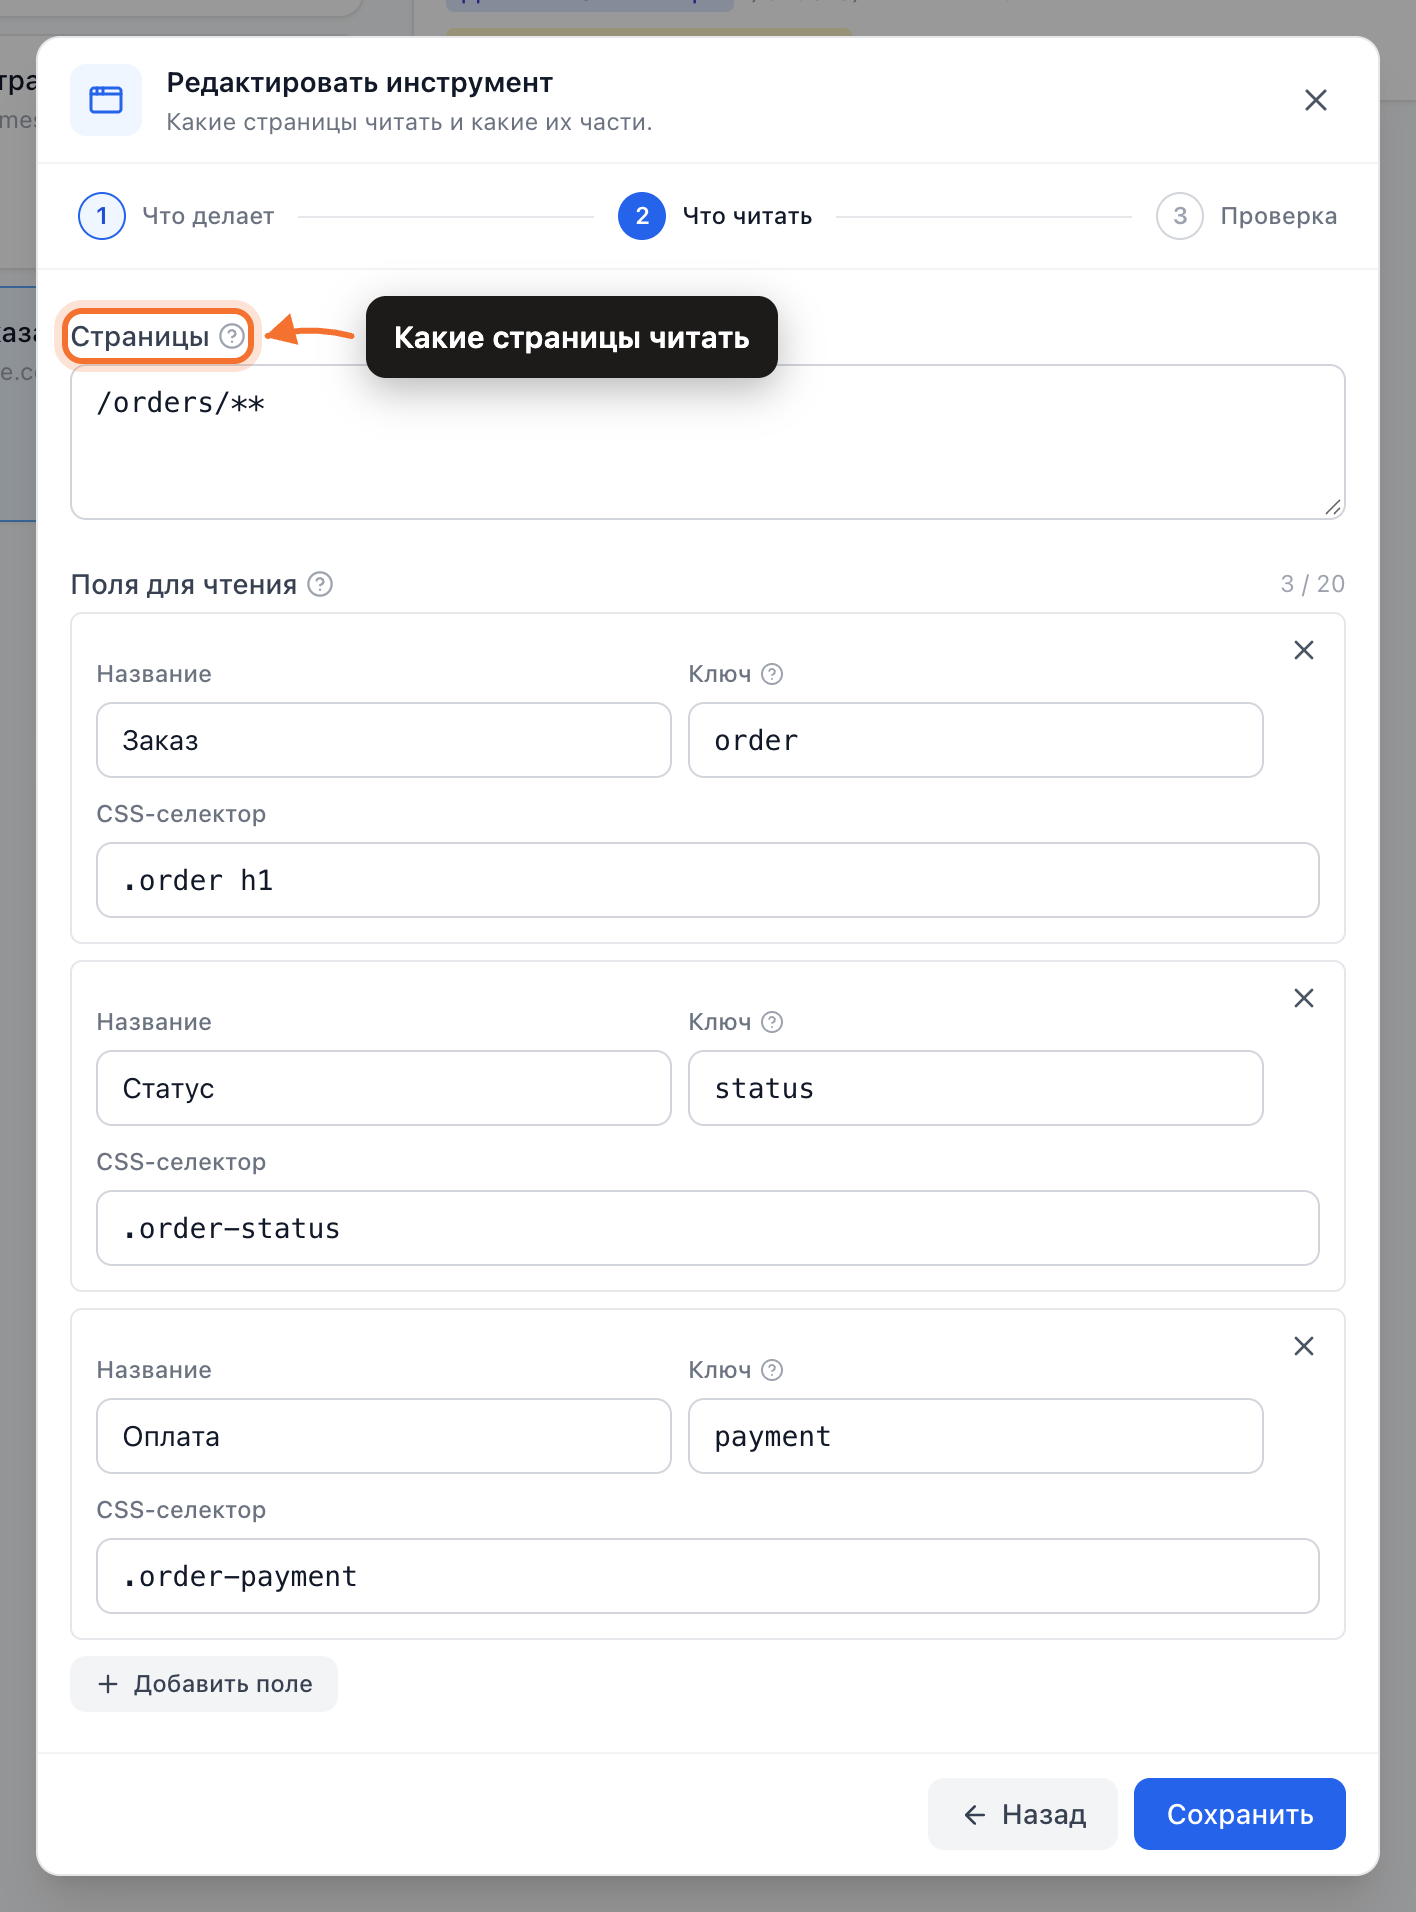Screen dimensions: 1416x1912
Task: Open help icon next to Страницы label
Action: click(x=232, y=336)
